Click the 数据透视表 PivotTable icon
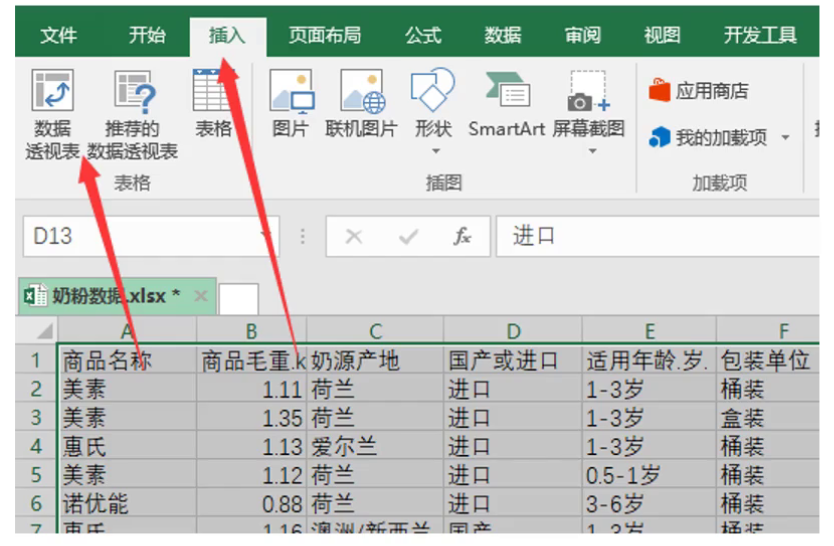834x546 pixels. 52,90
